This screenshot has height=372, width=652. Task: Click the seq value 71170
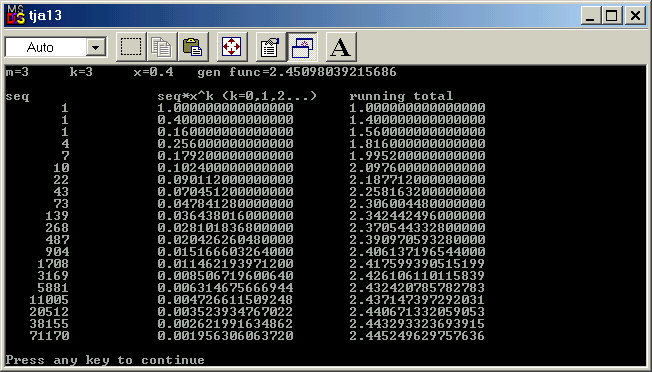pos(49,336)
